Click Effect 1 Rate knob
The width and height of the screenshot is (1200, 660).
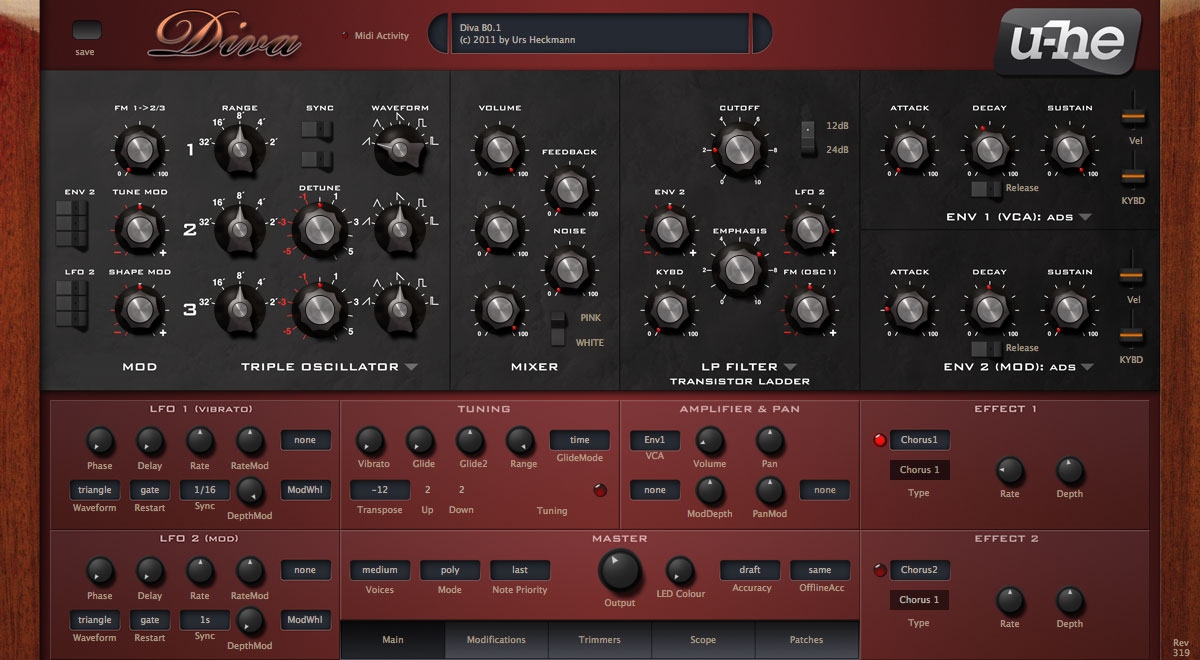1010,470
